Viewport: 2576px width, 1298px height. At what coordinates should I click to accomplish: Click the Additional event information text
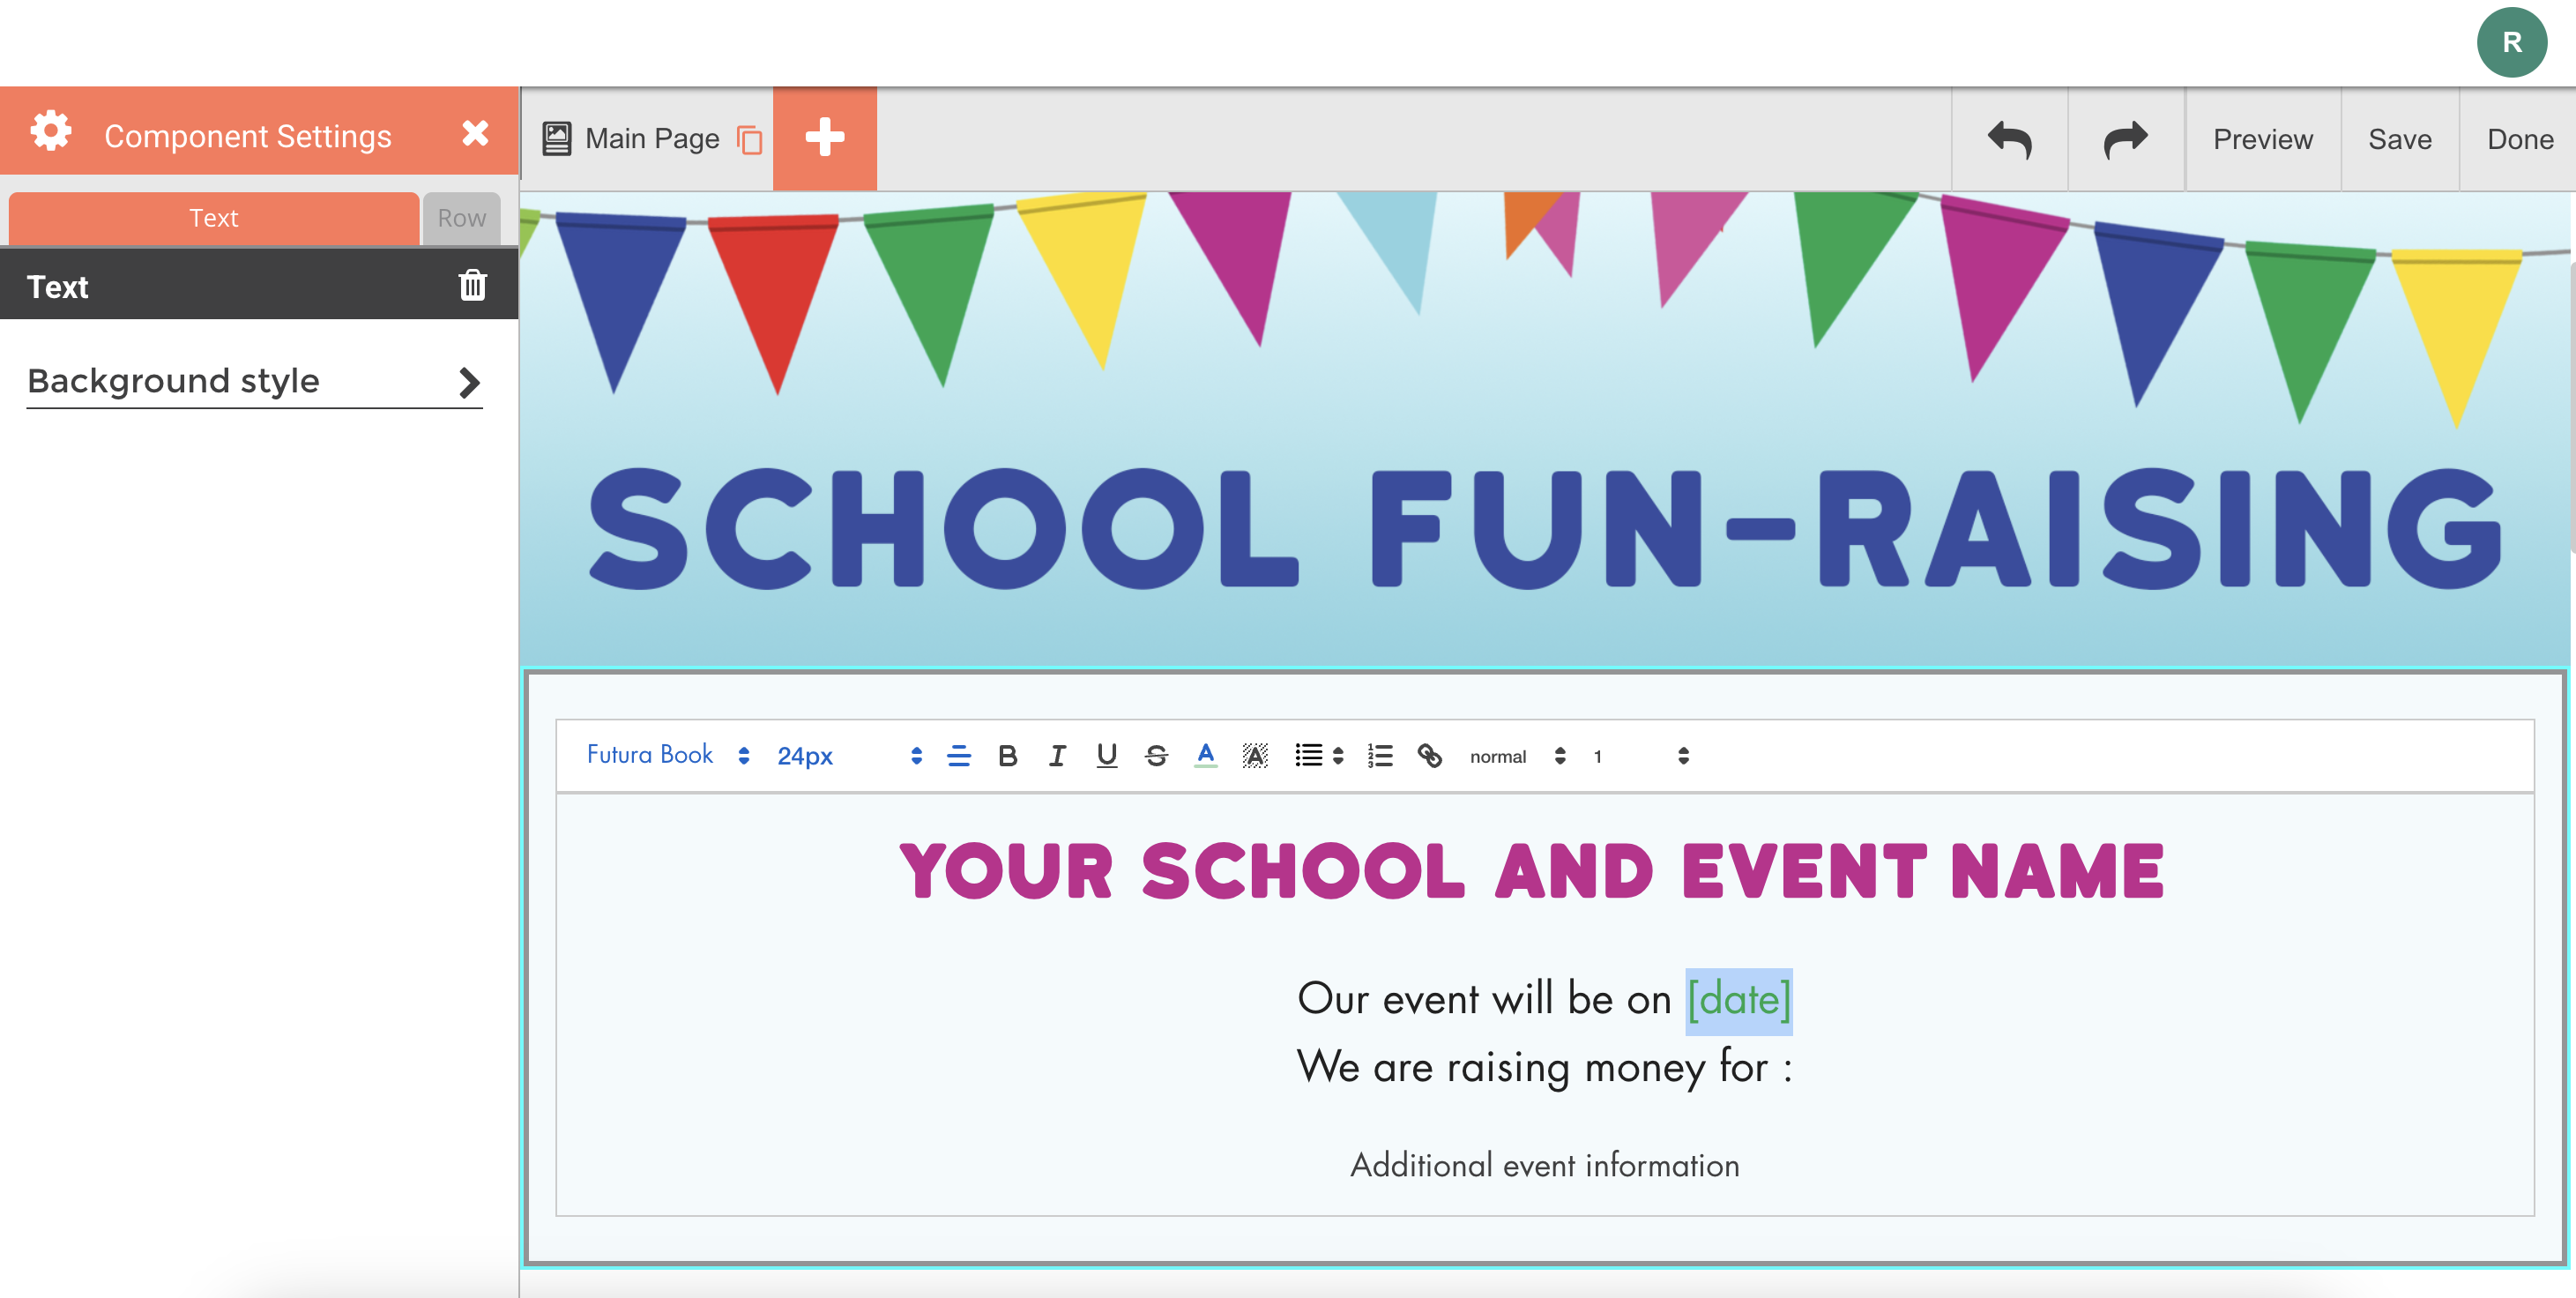(1544, 1165)
